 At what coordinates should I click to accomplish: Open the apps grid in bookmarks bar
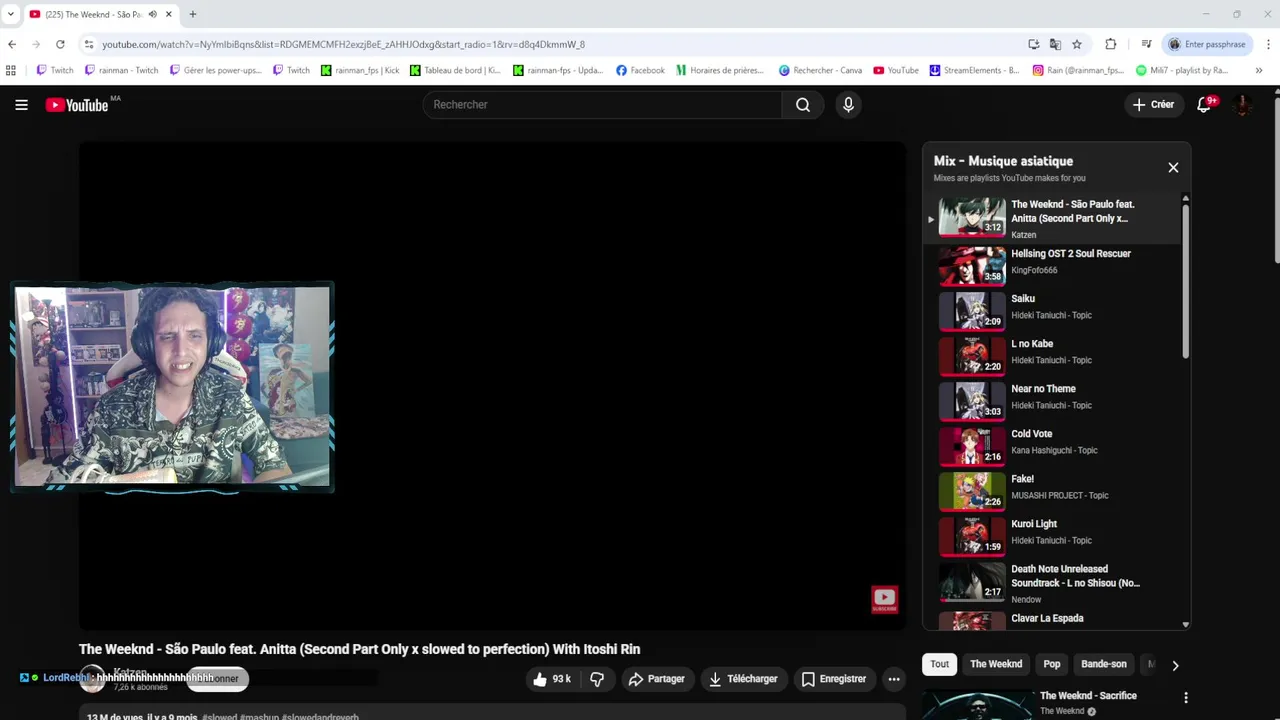(11, 70)
